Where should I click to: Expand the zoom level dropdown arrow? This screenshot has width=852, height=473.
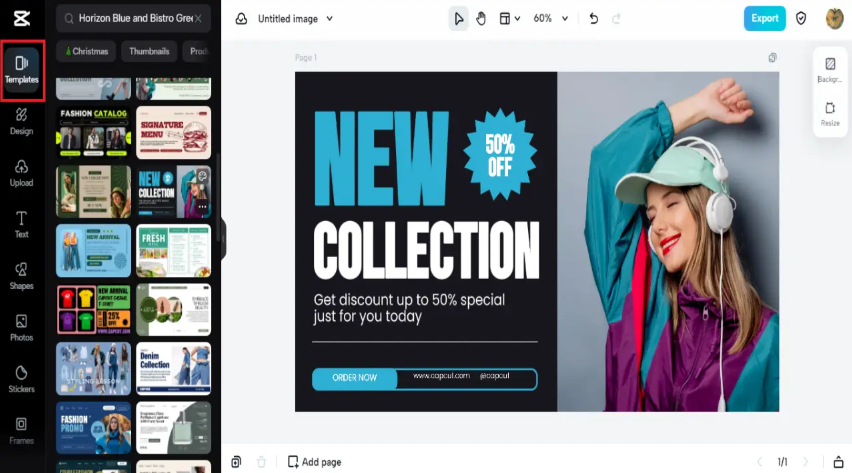[565, 19]
